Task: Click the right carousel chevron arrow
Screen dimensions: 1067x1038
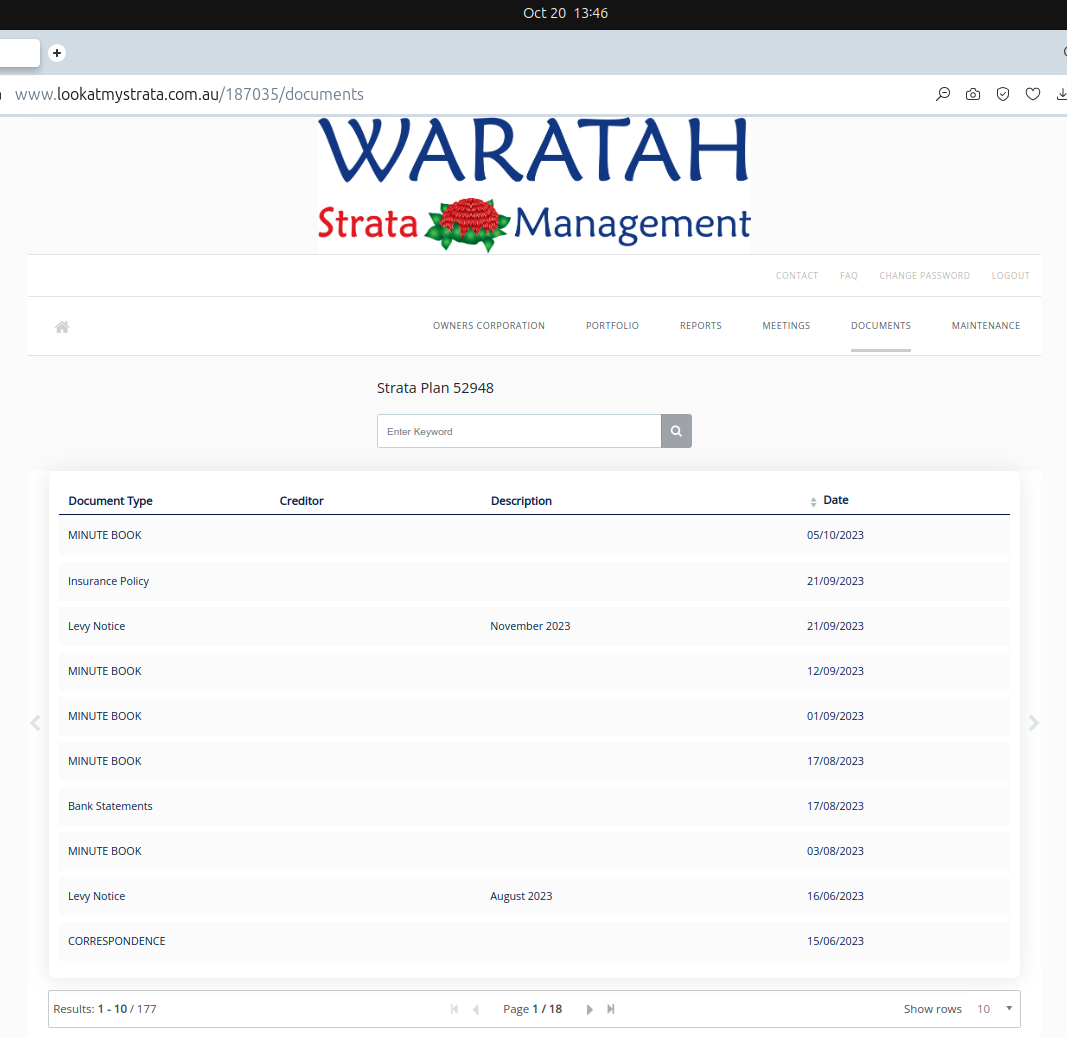Action: point(1034,723)
